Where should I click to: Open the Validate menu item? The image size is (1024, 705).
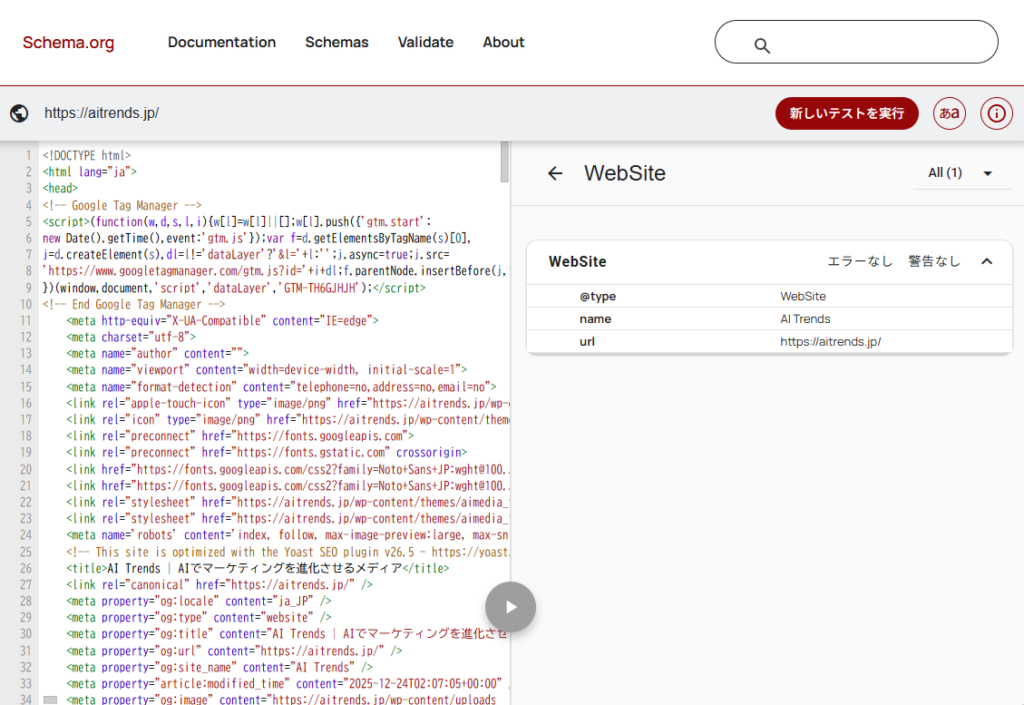pyautogui.click(x=425, y=42)
